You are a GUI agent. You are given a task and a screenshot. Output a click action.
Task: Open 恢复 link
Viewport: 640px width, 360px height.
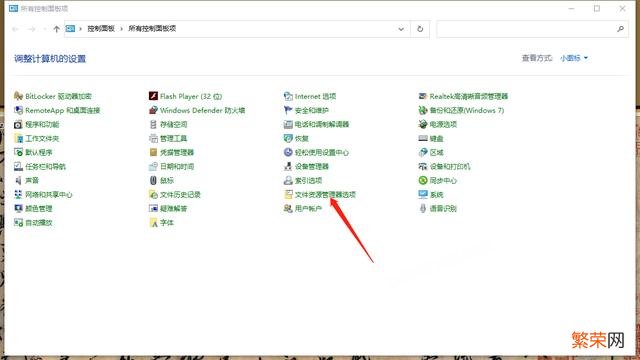pos(302,138)
